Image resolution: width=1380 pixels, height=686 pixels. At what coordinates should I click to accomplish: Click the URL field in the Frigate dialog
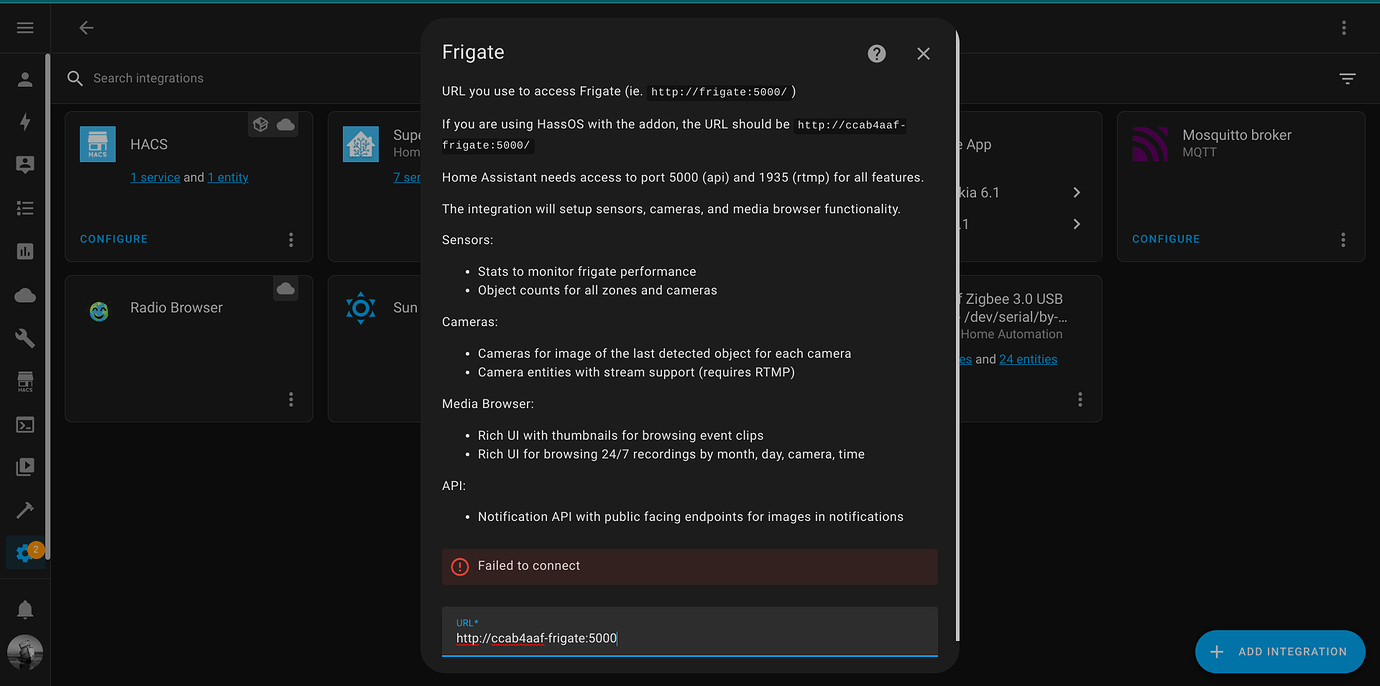point(690,637)
